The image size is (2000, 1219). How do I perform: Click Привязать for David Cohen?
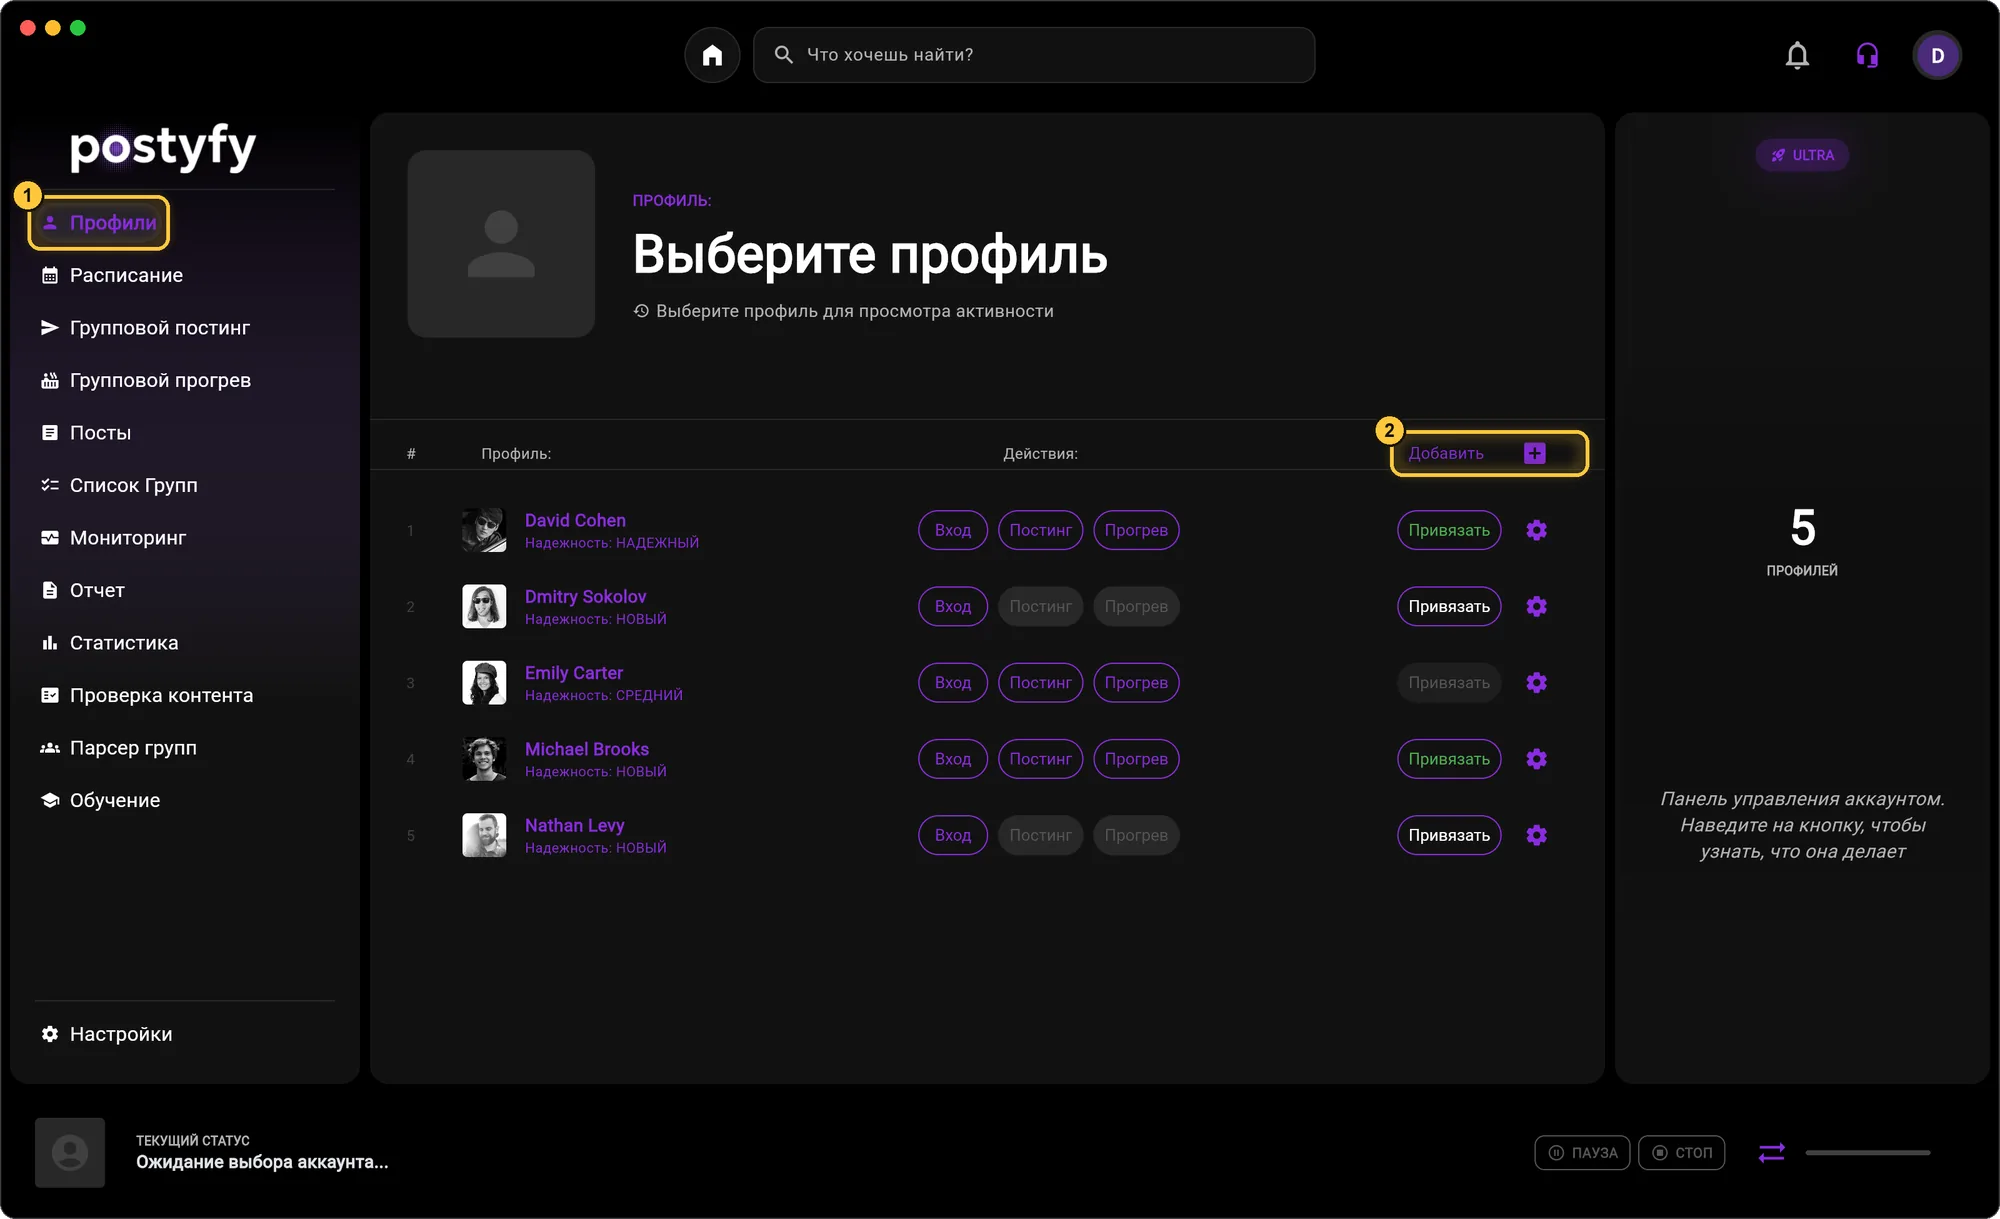[1449, 530]
